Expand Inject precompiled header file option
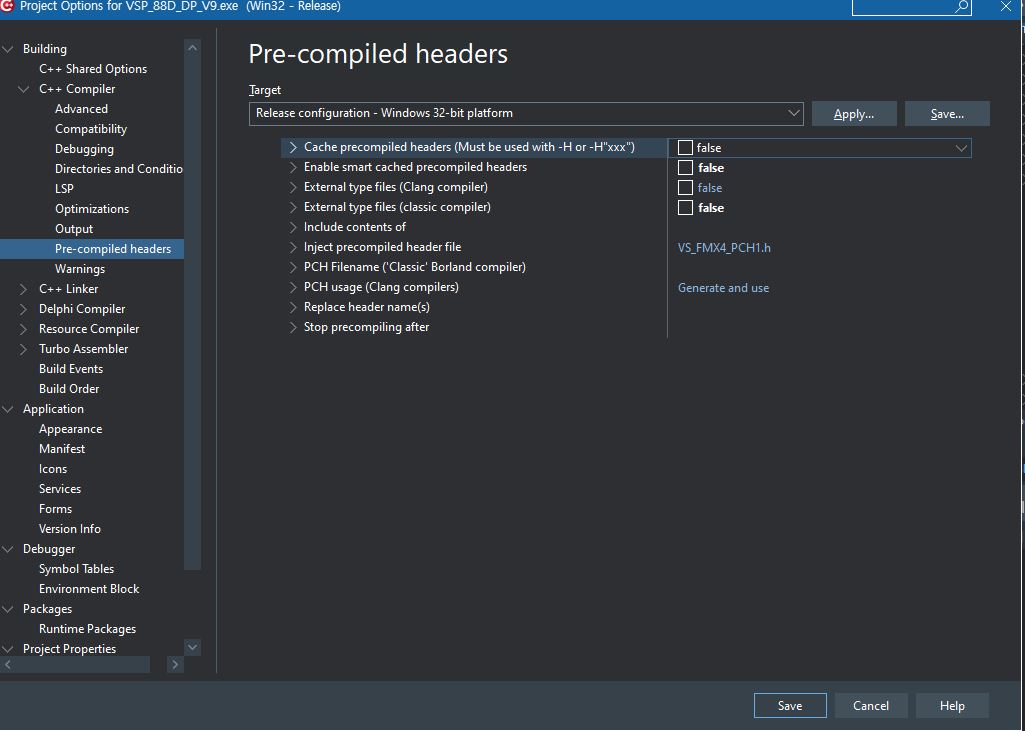Screen dimensions: 1025x731 tap(293, 247)
